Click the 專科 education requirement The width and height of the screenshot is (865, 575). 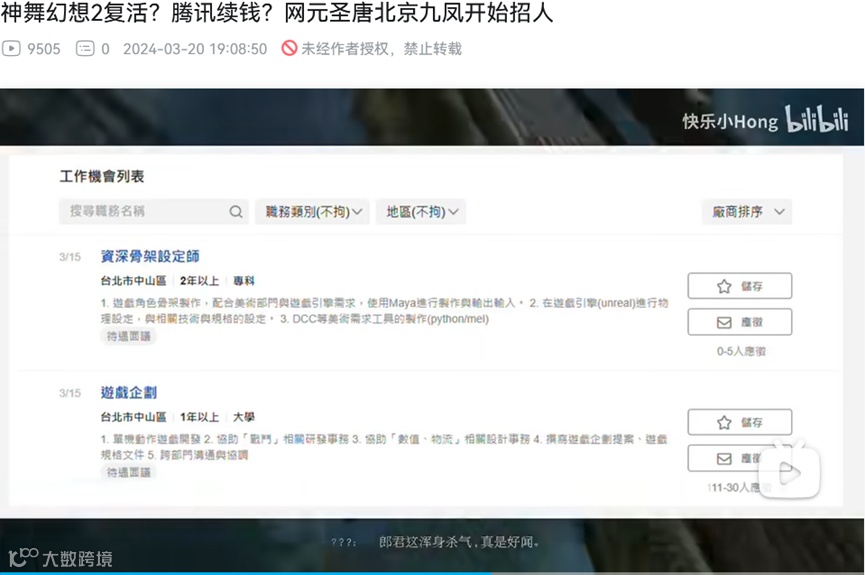(x=244, y=281)
